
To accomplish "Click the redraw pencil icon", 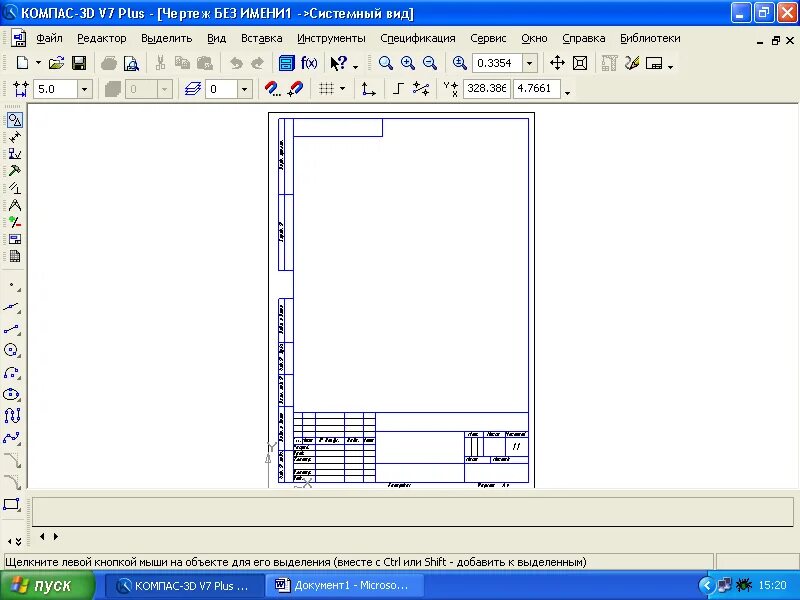I will [x=632, y=63].
